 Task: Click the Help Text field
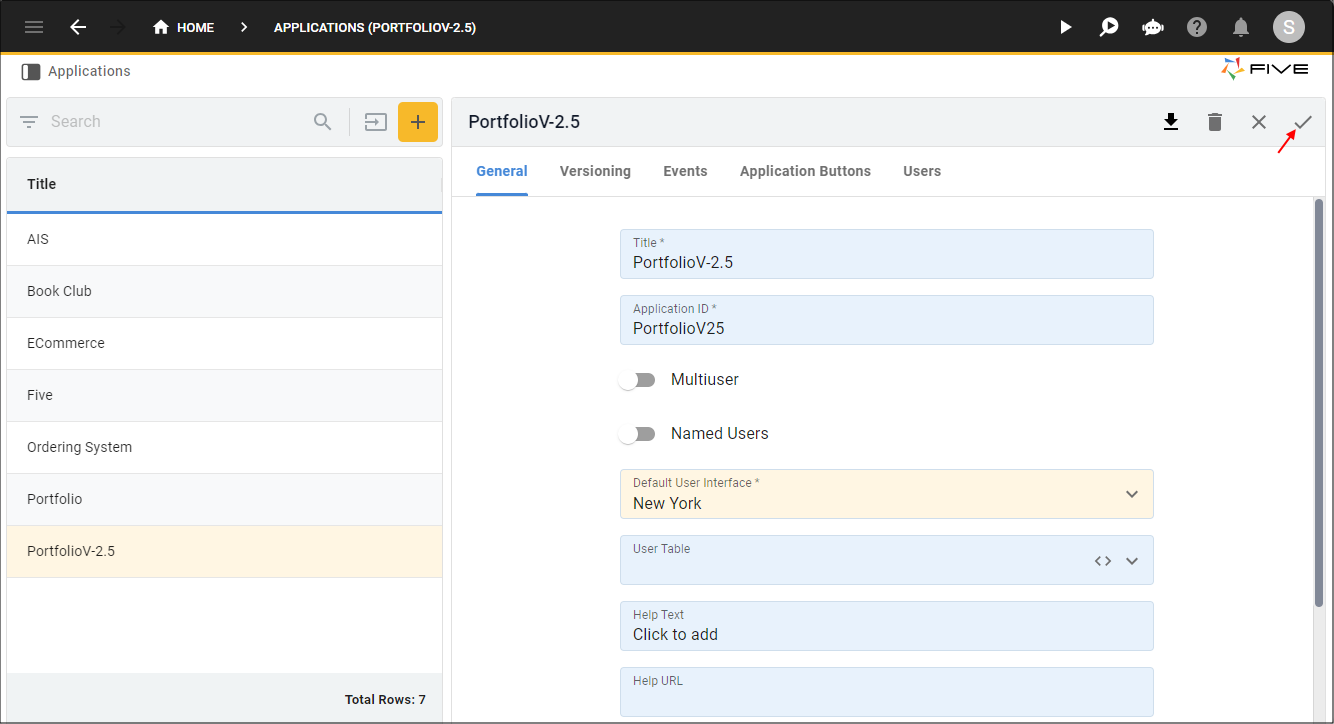coord(887,626)
